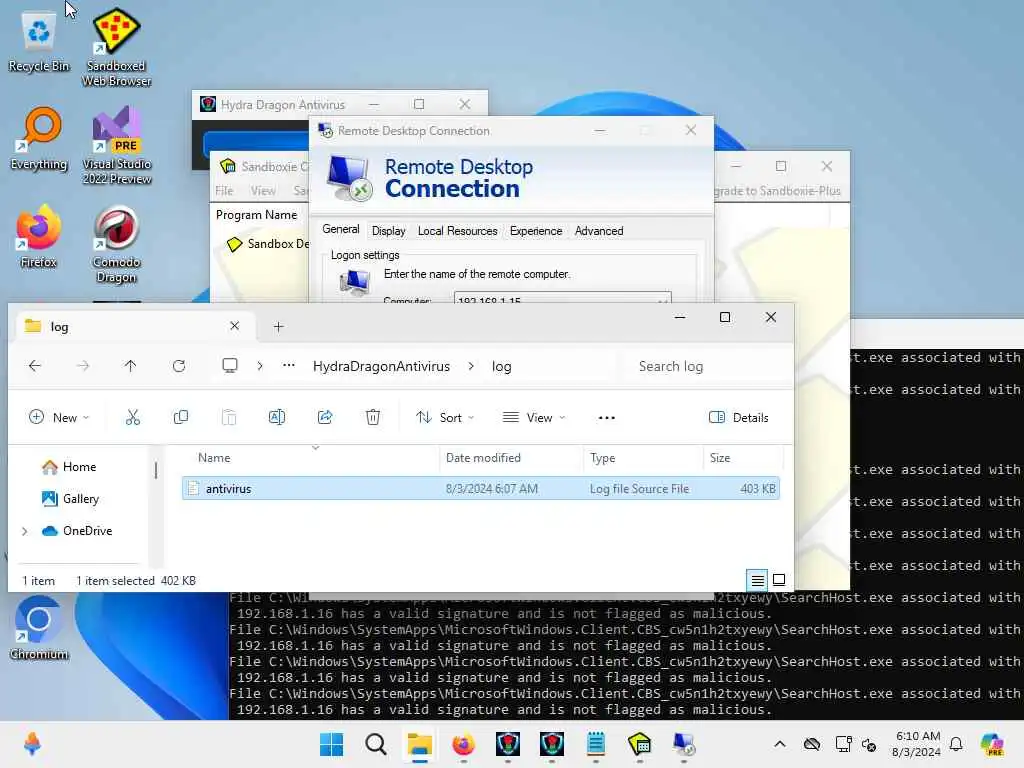The image size is (1024, 768).
Task: Switch to Advanced tab in Remote Desktop
Action: point(599,231)
